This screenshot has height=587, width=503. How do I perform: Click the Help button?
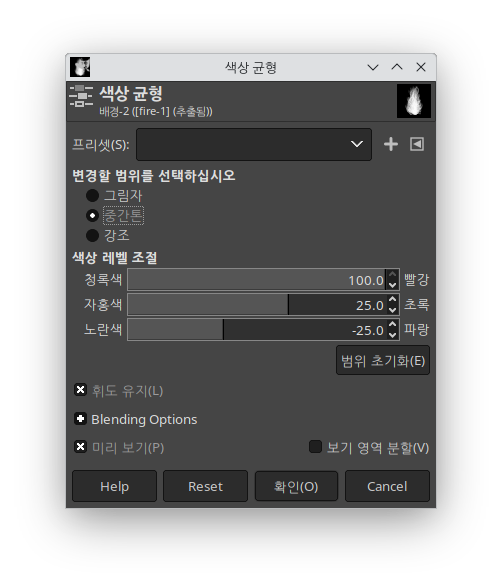[x=115, y=486]
